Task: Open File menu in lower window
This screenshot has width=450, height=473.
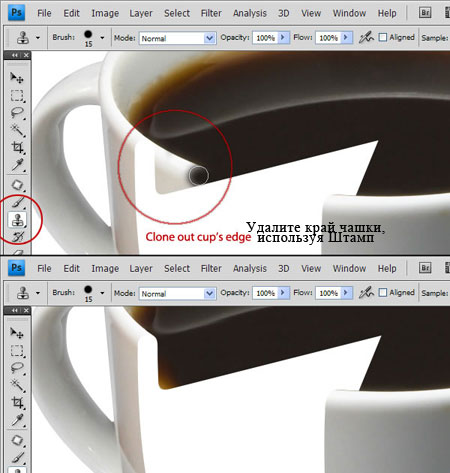Action: coord(44,269)
